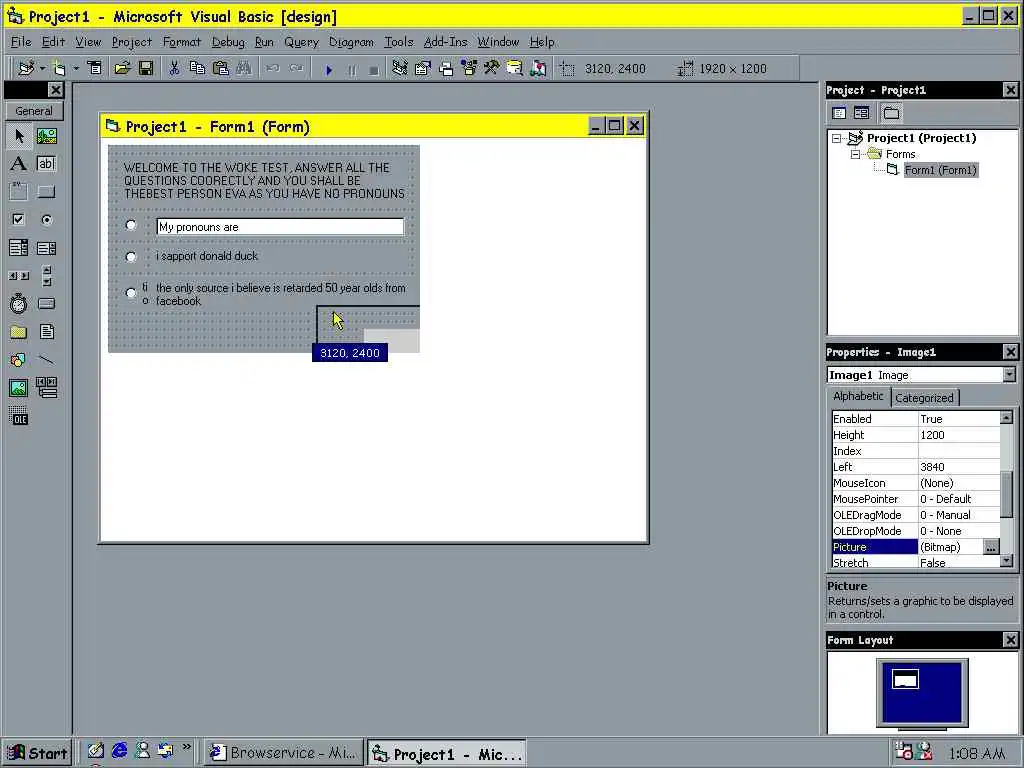Image resolution: width=1024 pixels, height=768 pixels.
Task: Select the CommandButton control tool
Action: click(46, 191)
